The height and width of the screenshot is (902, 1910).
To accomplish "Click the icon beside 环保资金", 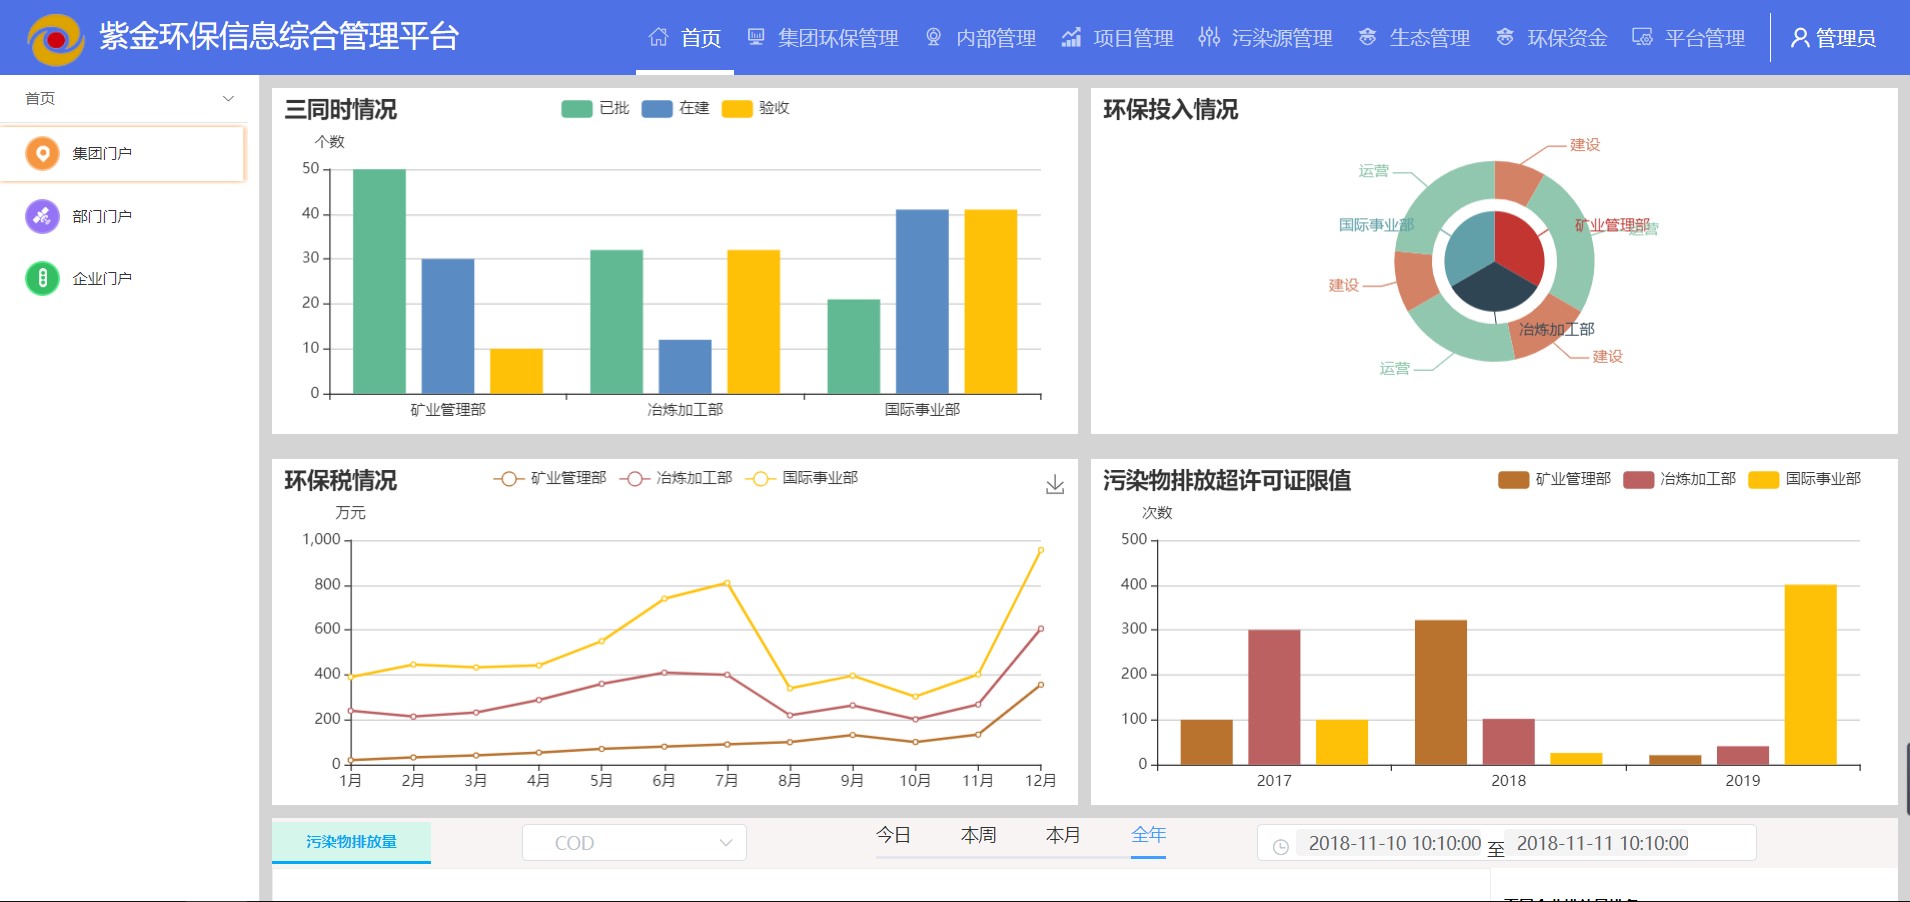I will click(1505, 37).
